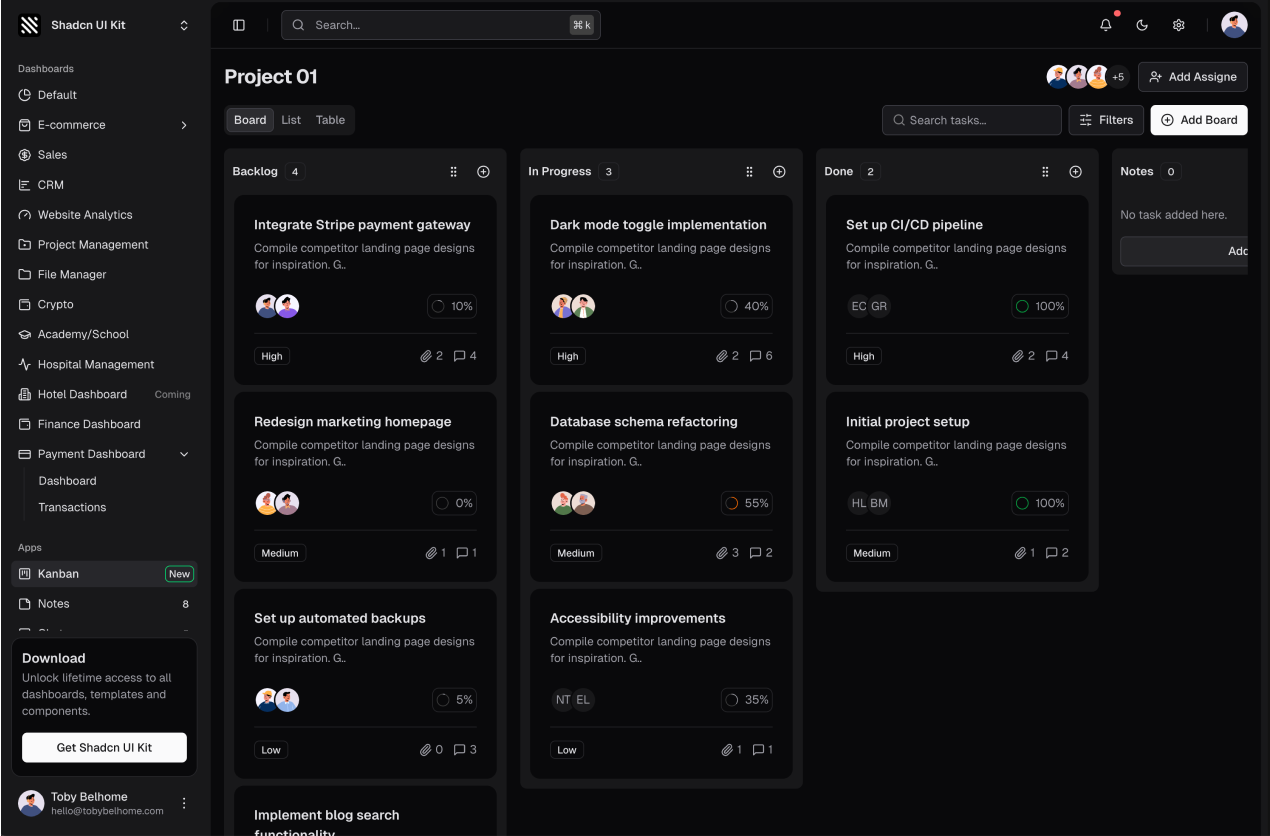Screen dimensions: 1270x836
Task: Click NT EL assignee initials
Action: pyautogui.click(x=573, y=700)
